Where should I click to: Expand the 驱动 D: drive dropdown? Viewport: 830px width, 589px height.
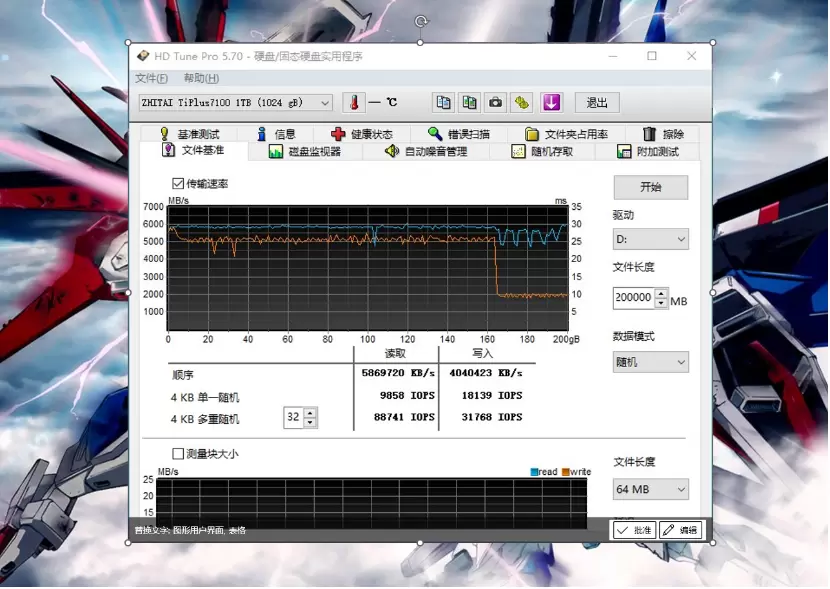(x=650, y=239)
